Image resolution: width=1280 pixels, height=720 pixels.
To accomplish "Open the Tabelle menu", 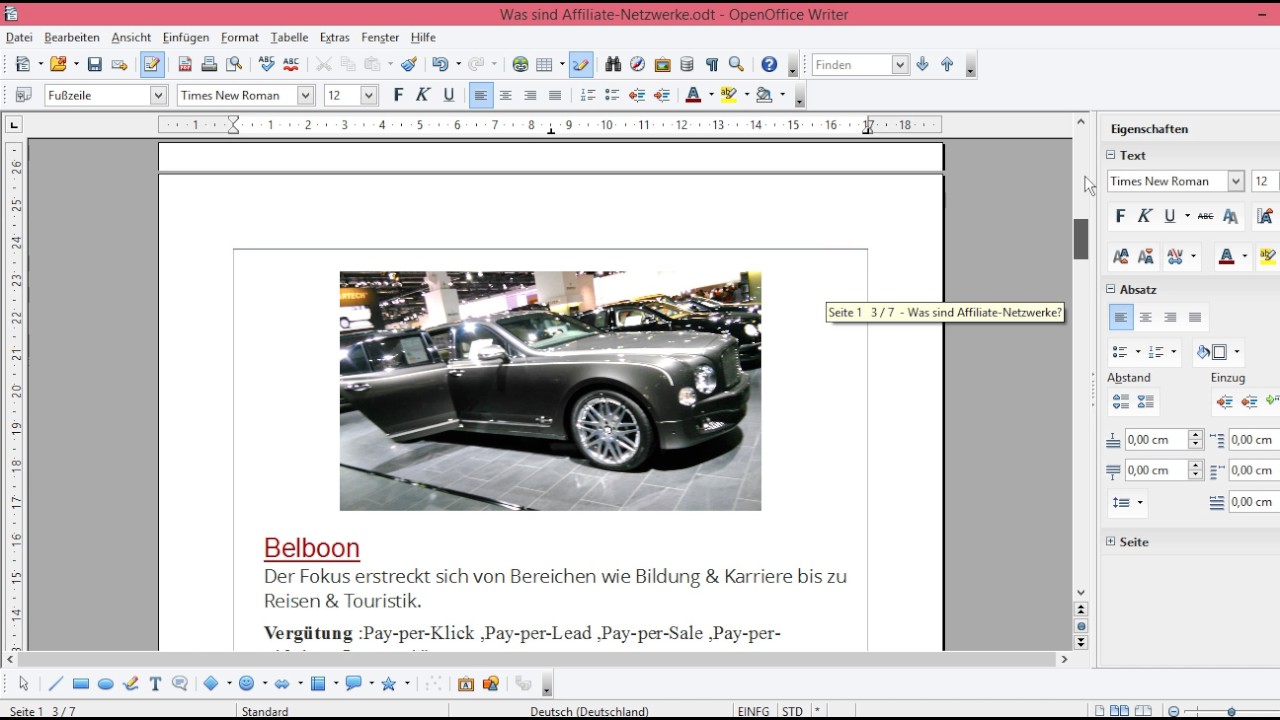I will (289, 37).
